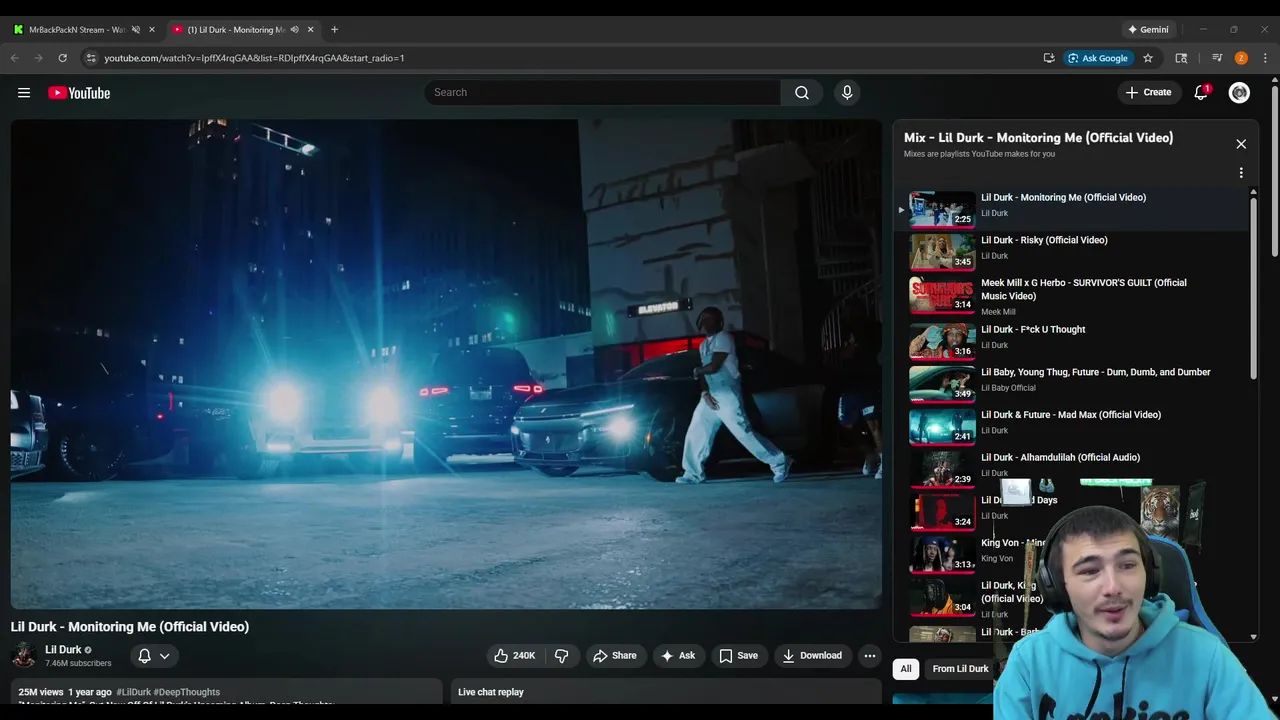Click the video player area
This screenshot has height=720, width=1280.
pyautogui.click(x=446, y=364)
